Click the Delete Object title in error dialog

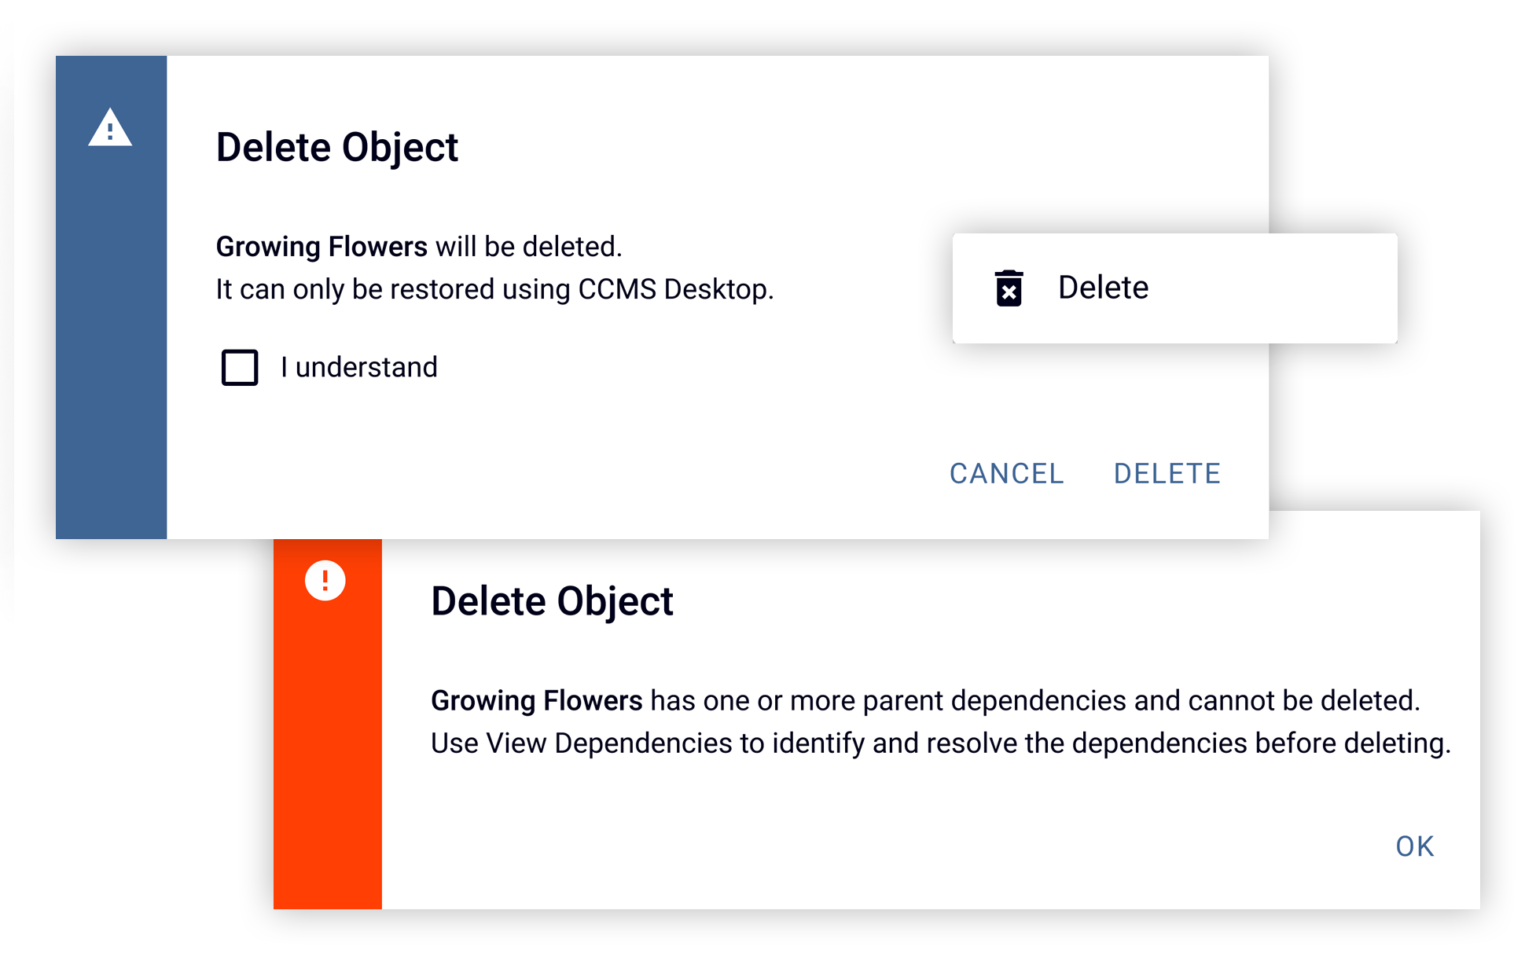(552, 601)
